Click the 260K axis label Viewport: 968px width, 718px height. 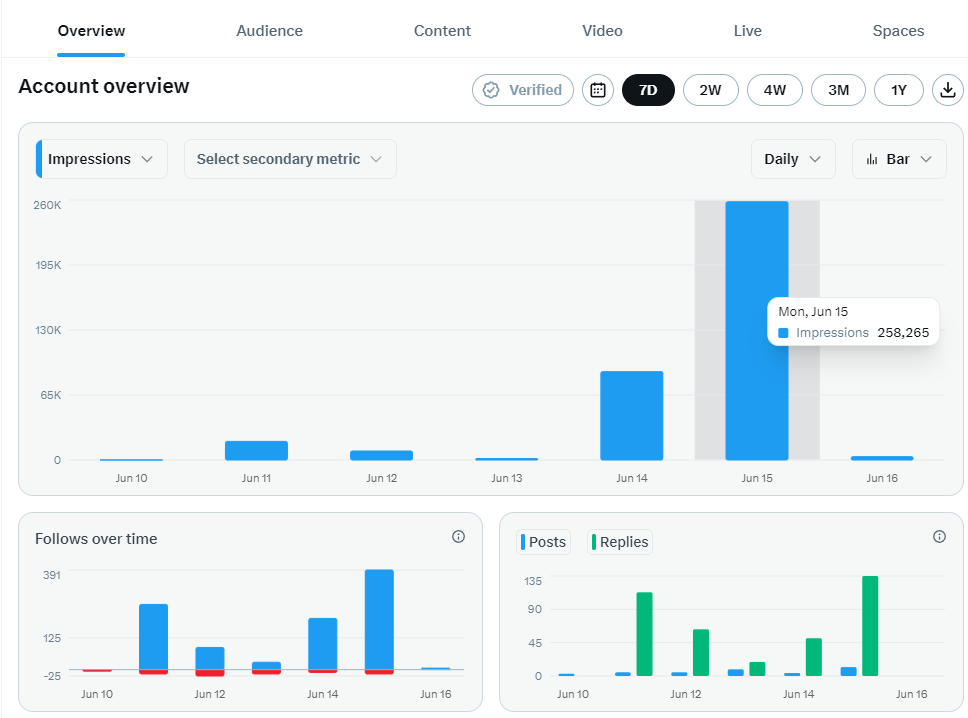pyautogui.click(x=48, y=205)
